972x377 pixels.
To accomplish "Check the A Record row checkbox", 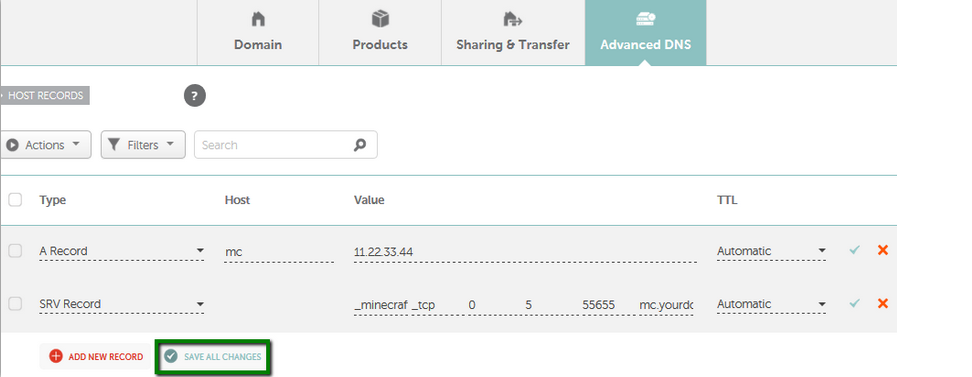I will (x=15, y=251).
